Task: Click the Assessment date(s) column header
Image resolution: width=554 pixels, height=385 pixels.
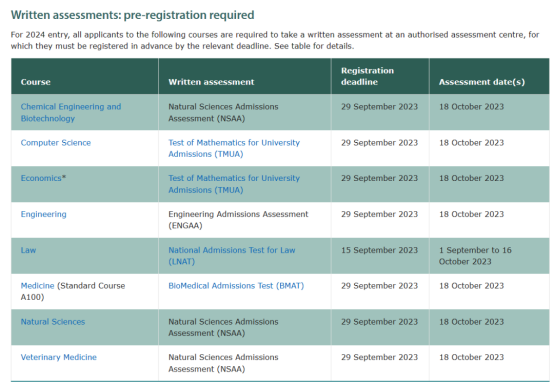Action: pos(482,82)
